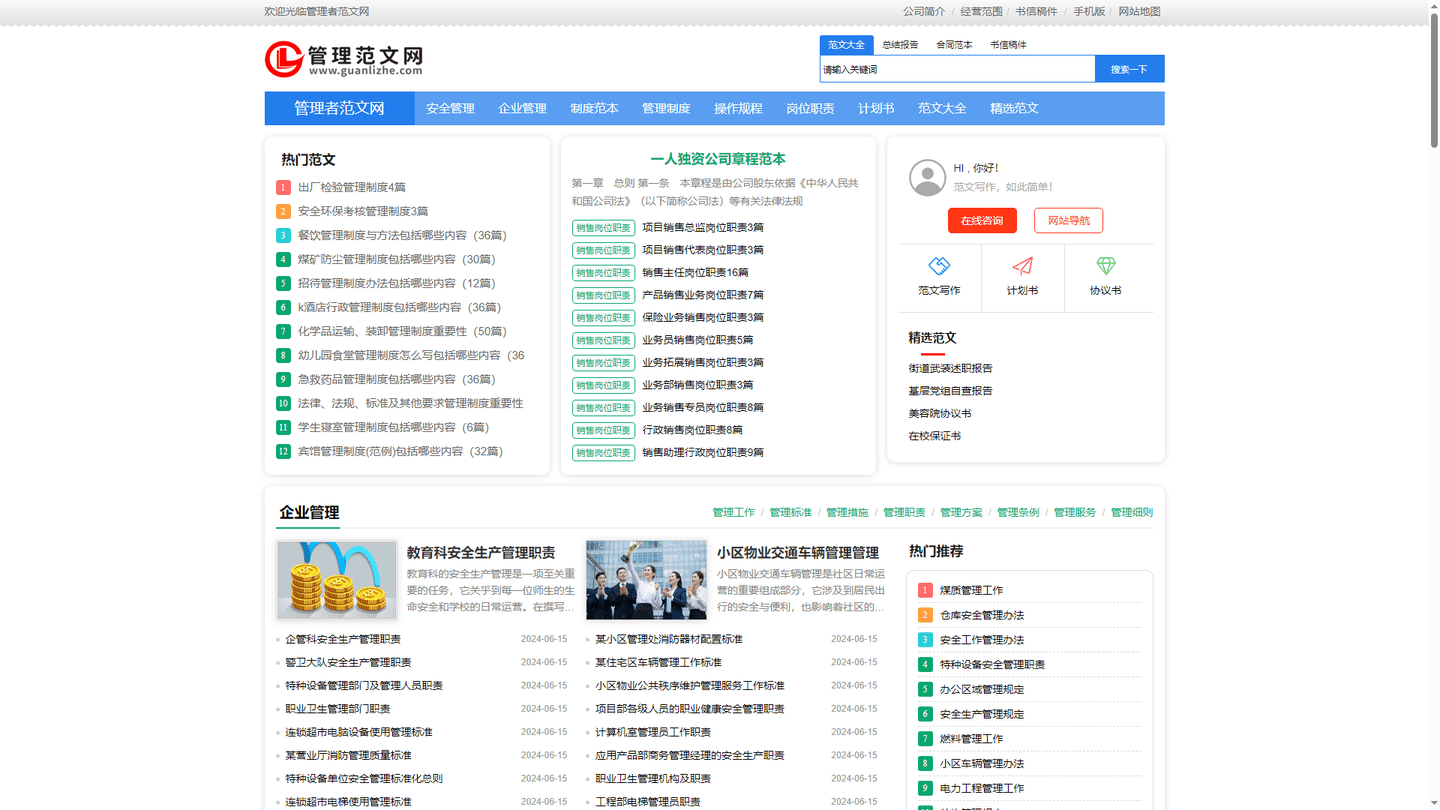Open 制度范本 in the navigation bar
Viewport: 1440px width, 810px height.
[594, 108]
